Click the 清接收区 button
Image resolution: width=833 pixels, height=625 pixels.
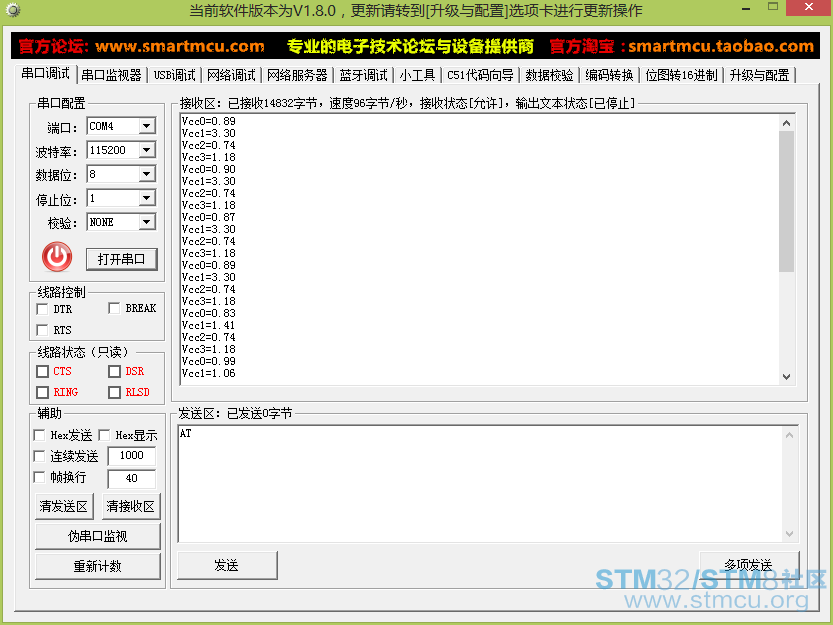tap(131, 506)
